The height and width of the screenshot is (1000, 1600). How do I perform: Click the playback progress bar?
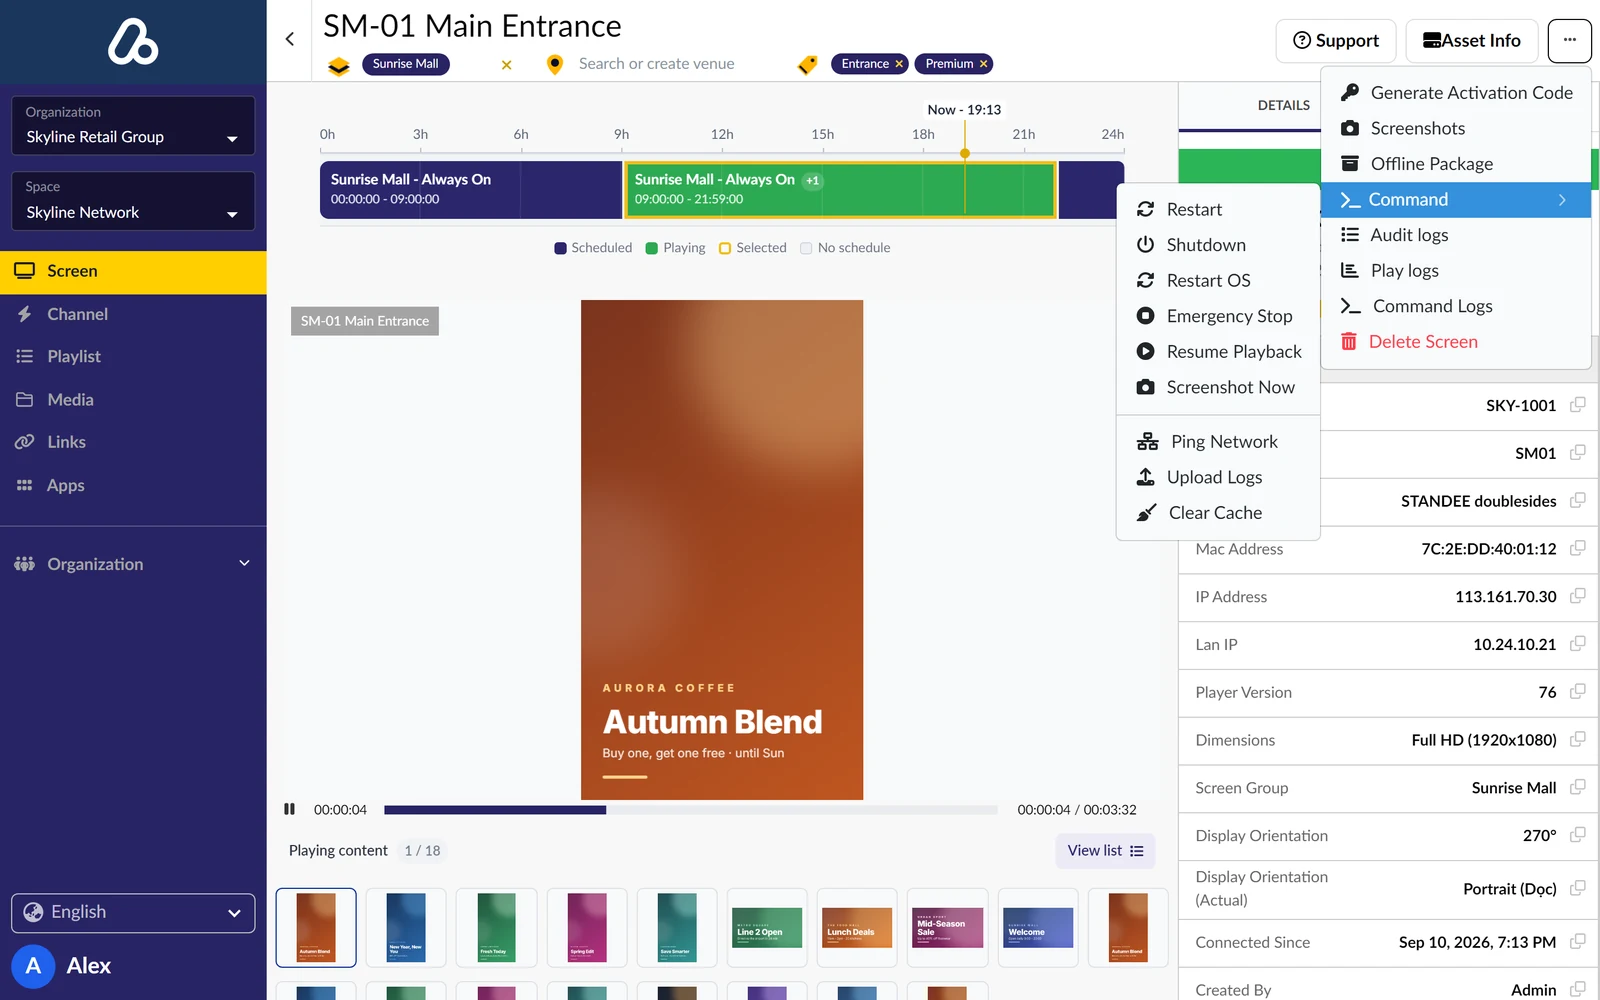pyautogui.click(x=691, y=810)
